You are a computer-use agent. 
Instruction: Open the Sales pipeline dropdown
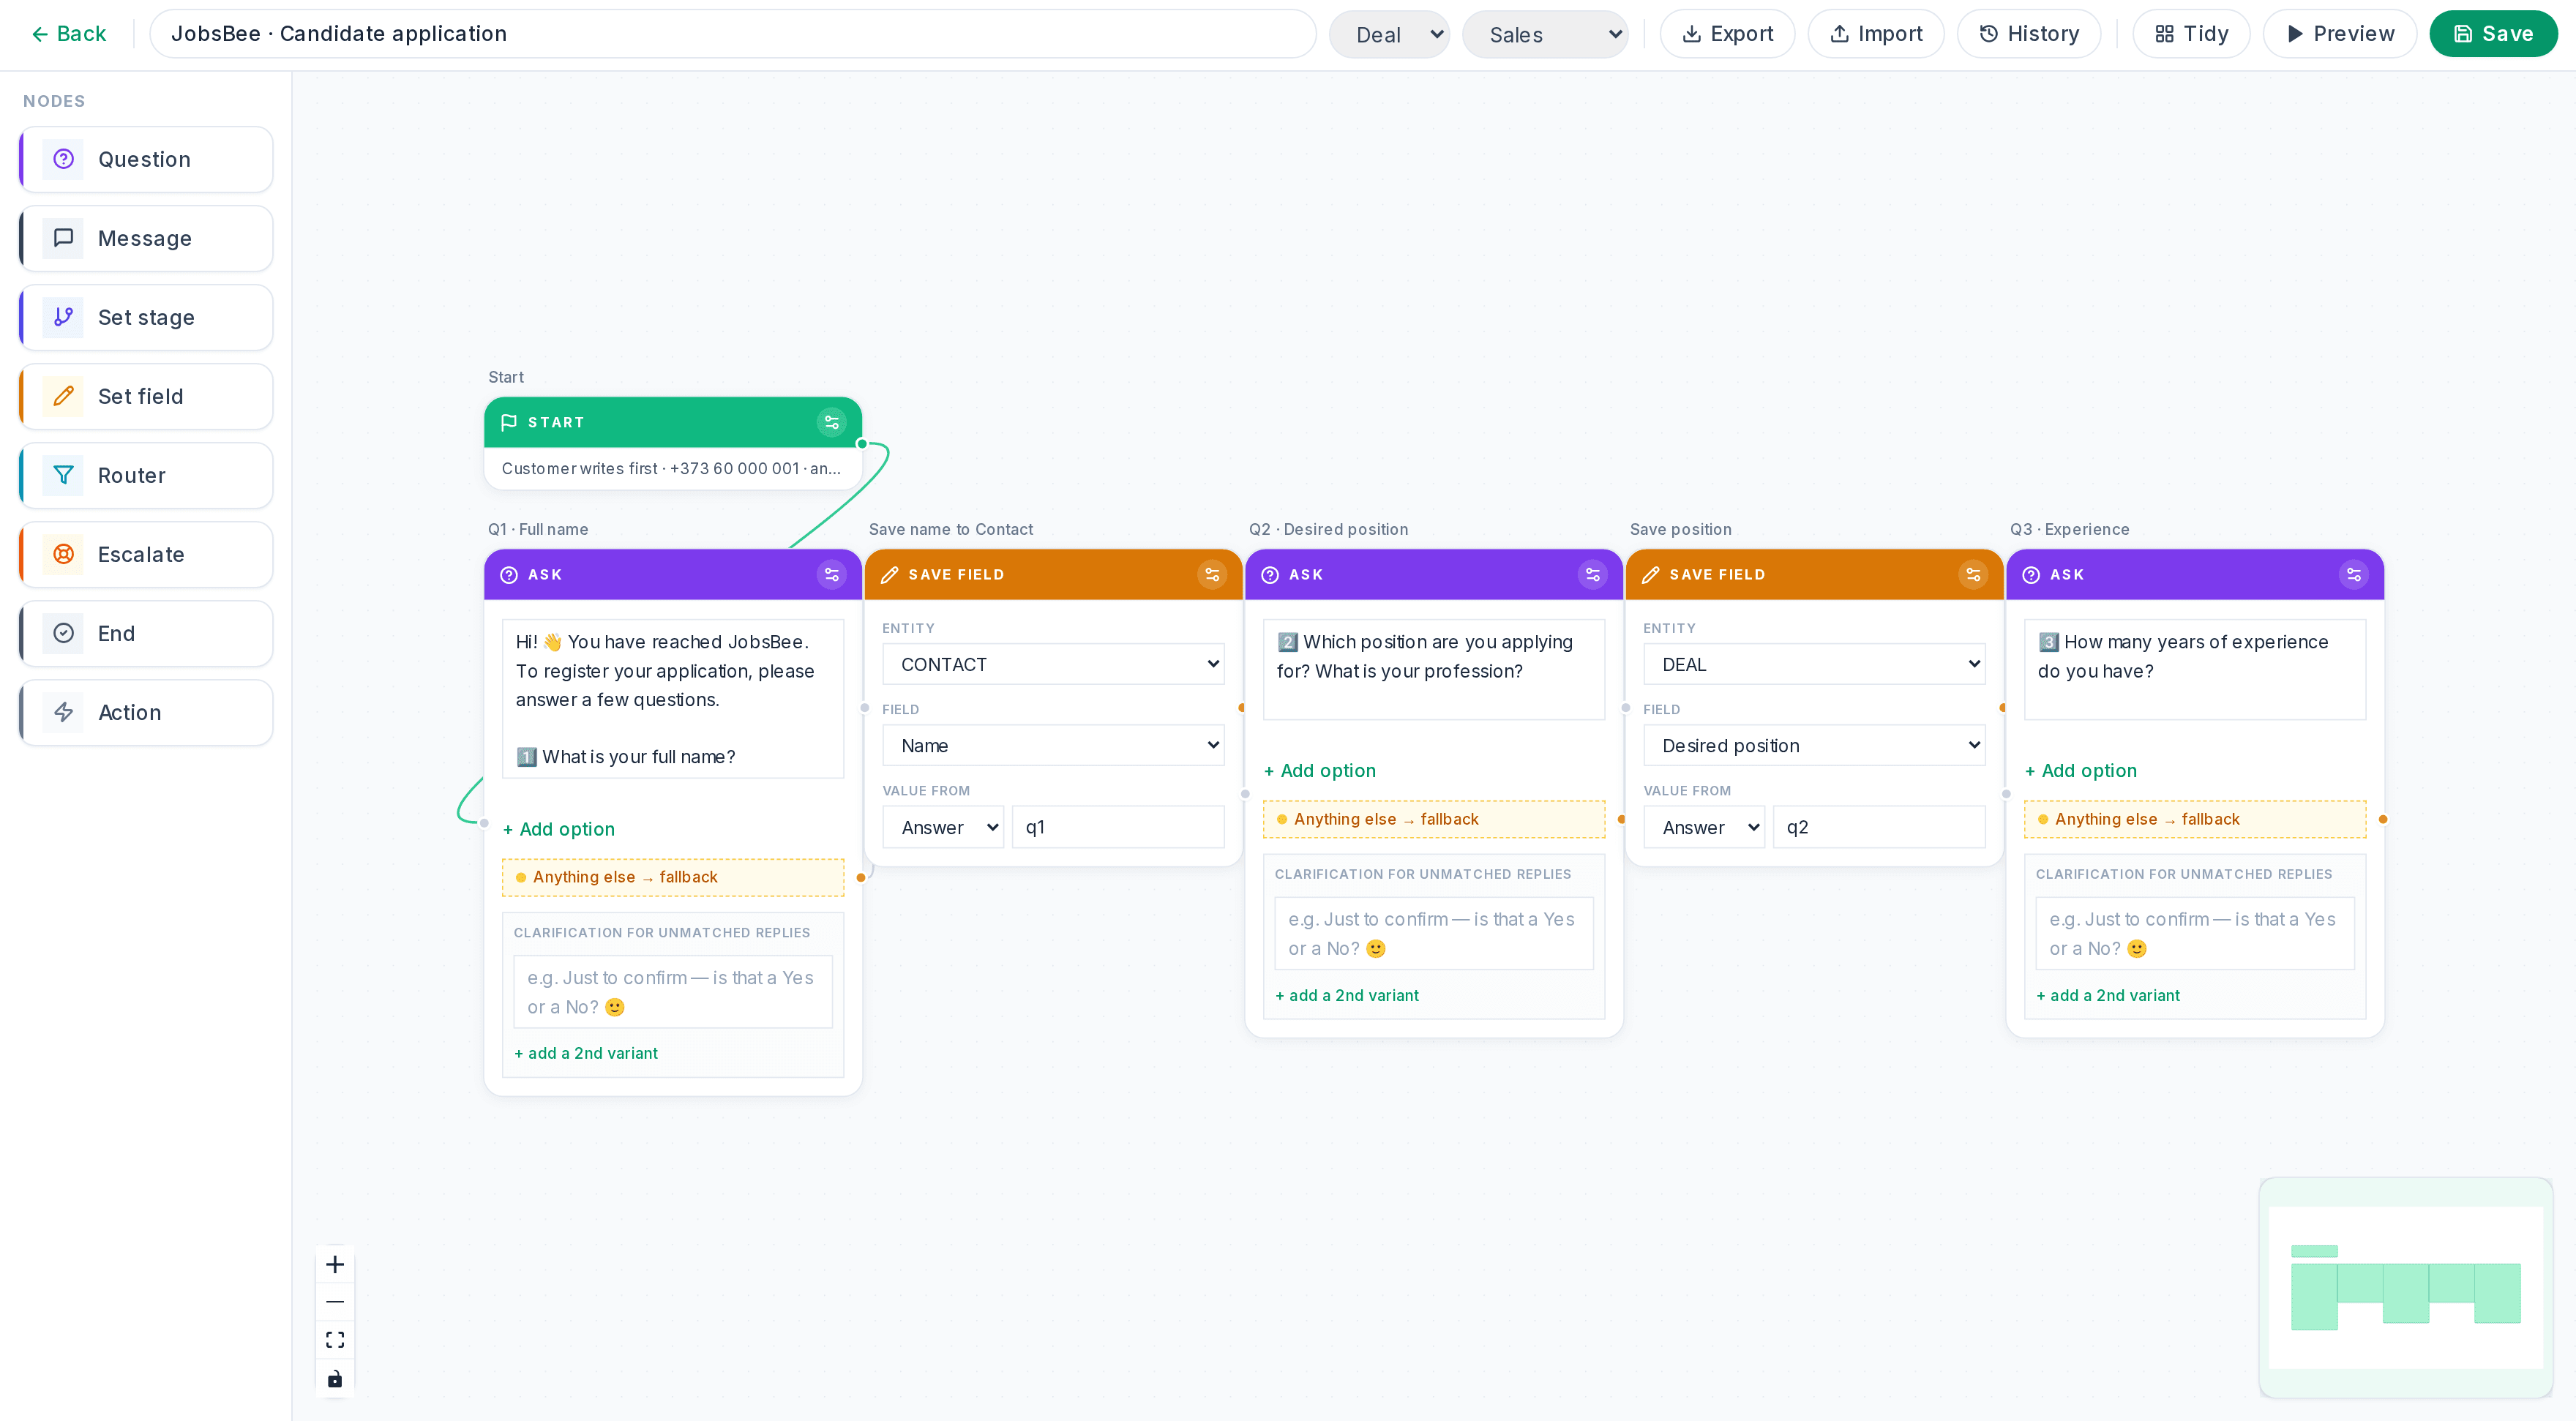(x=1545, y=34)
